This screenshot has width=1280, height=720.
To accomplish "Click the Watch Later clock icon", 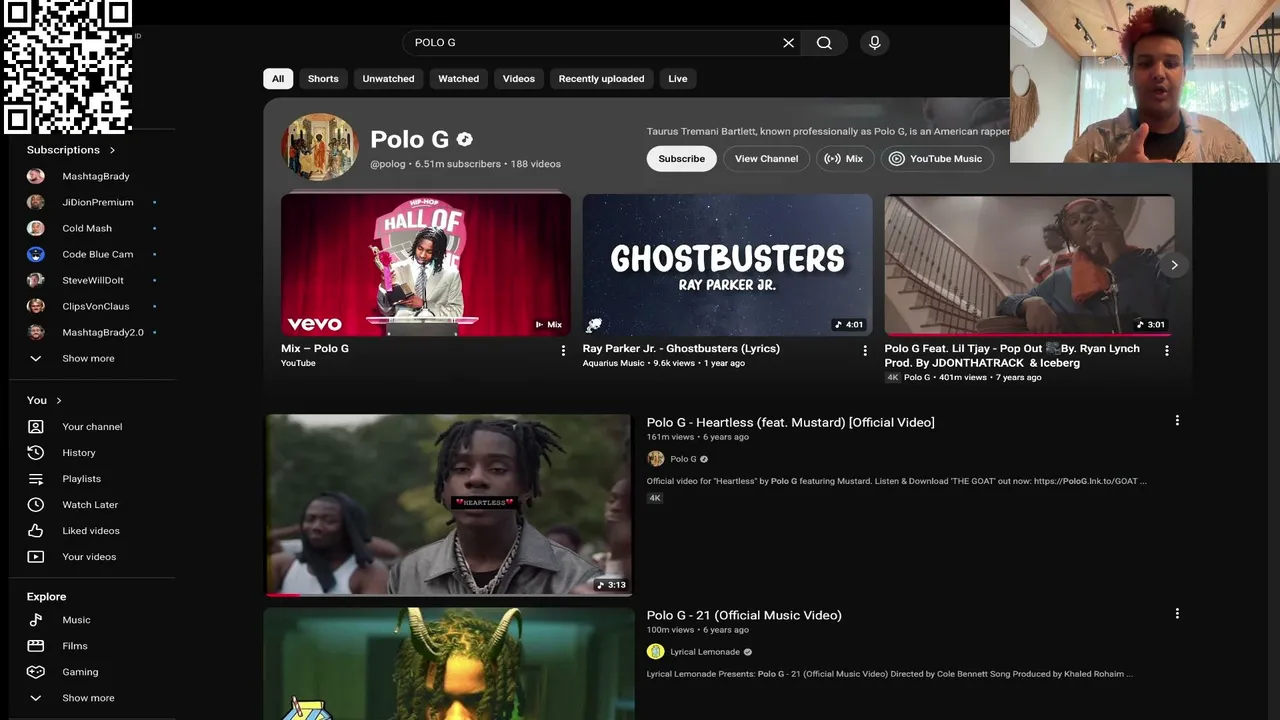I will 36,504.
